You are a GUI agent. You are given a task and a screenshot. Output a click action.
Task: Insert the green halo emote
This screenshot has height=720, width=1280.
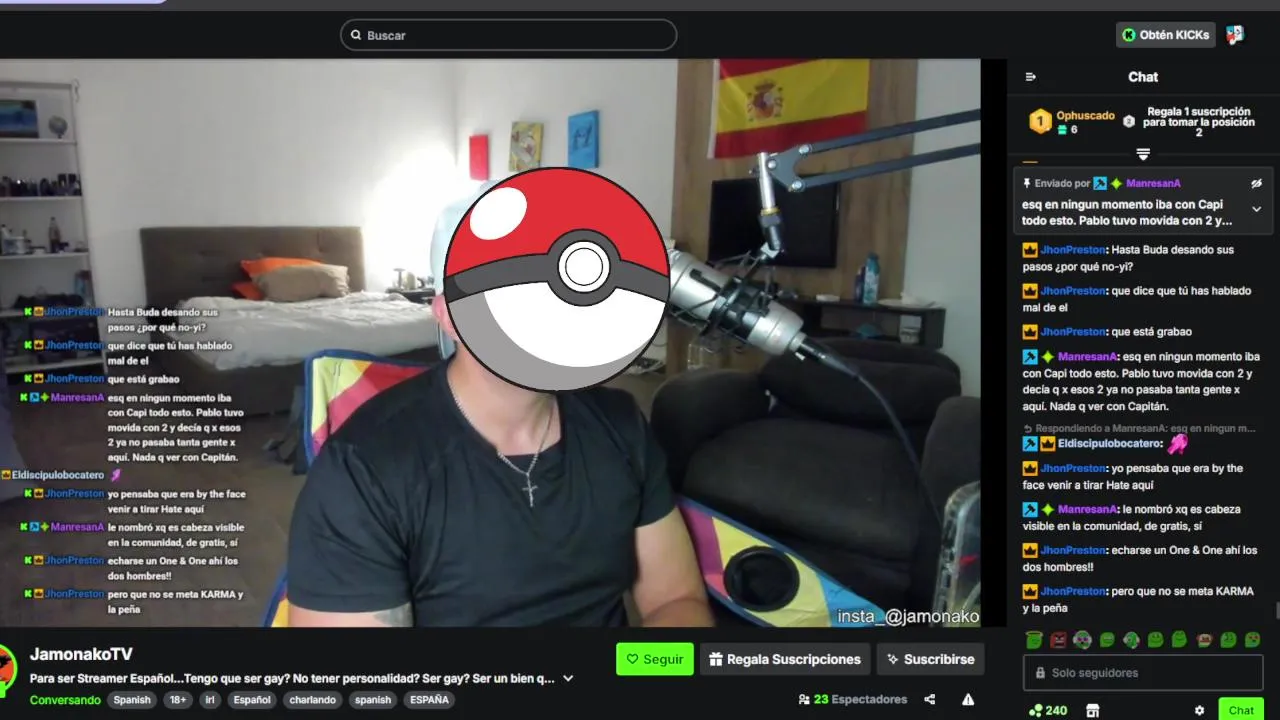tap(1034, 640)
